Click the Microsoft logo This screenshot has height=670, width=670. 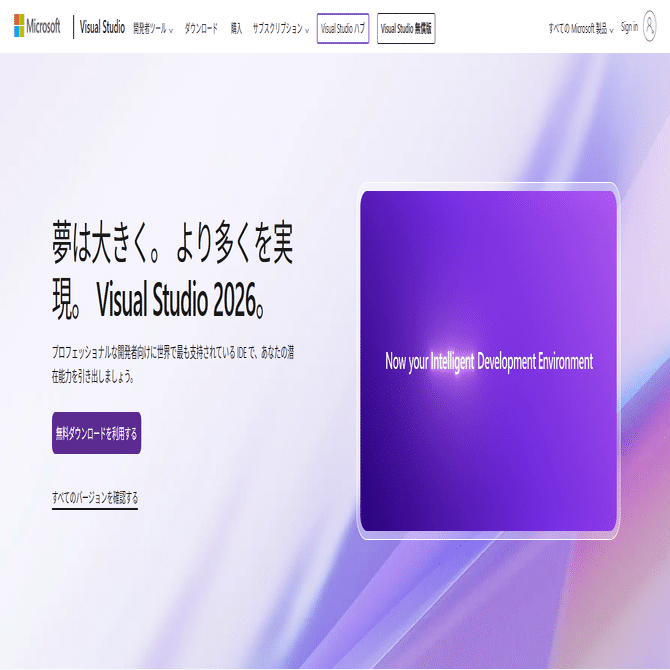coord(37,26)
